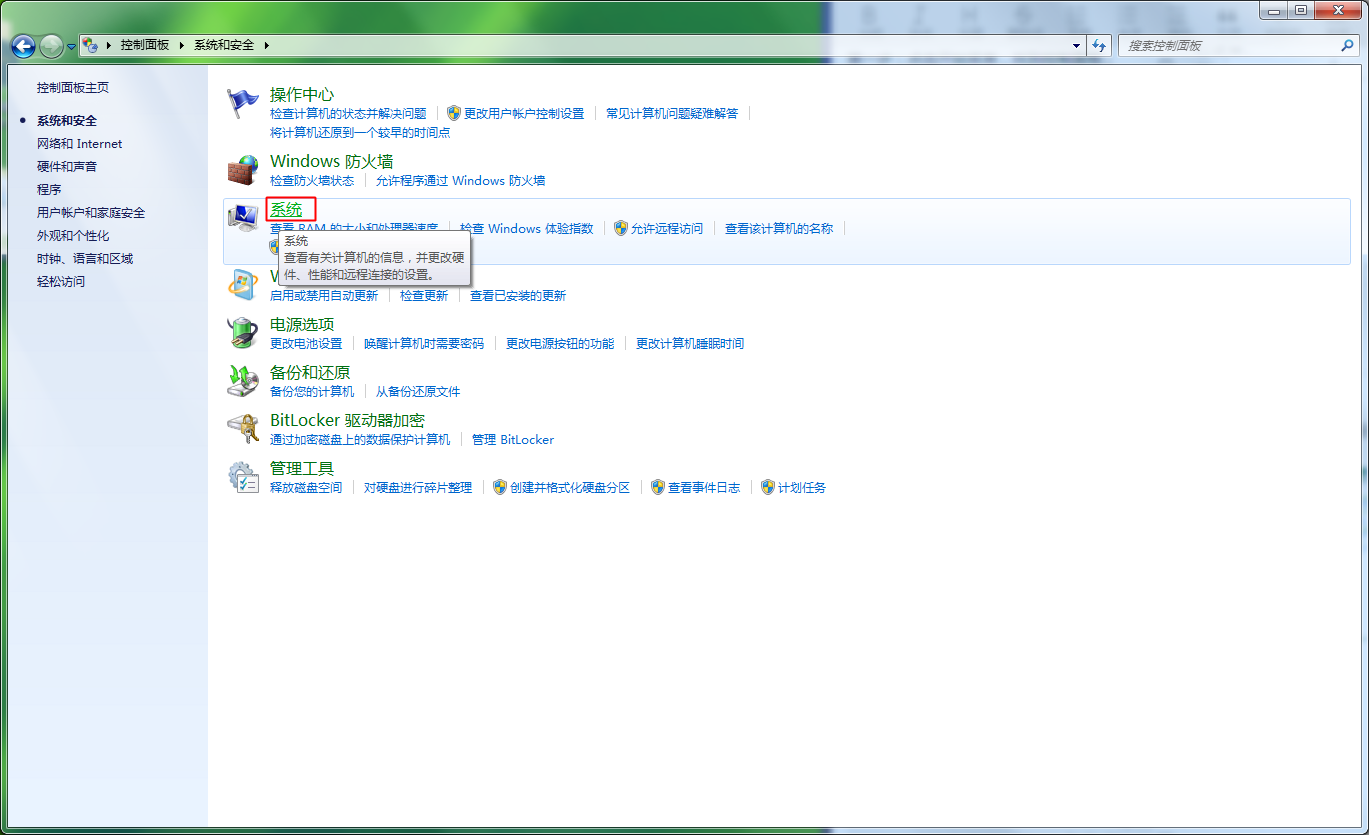This screenshot has height=835, width=1369.
Task: Go back with the Back arrow button
Action: tap(23, 46)
